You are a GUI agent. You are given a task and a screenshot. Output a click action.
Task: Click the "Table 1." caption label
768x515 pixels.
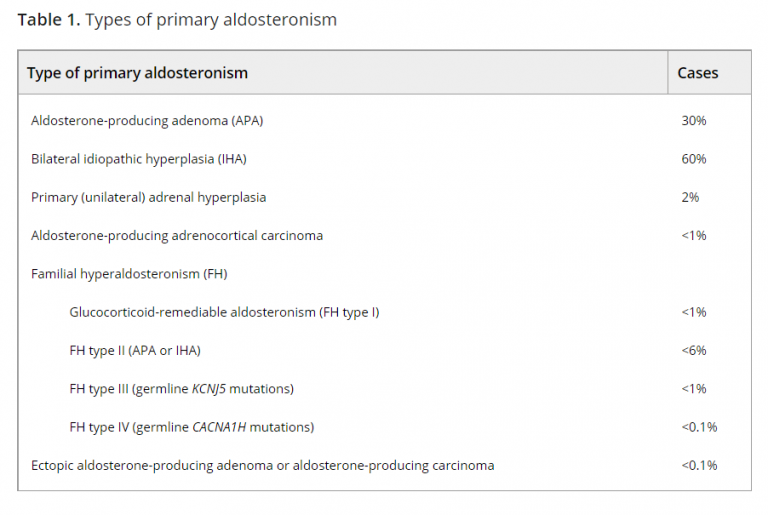coord(48,20)
